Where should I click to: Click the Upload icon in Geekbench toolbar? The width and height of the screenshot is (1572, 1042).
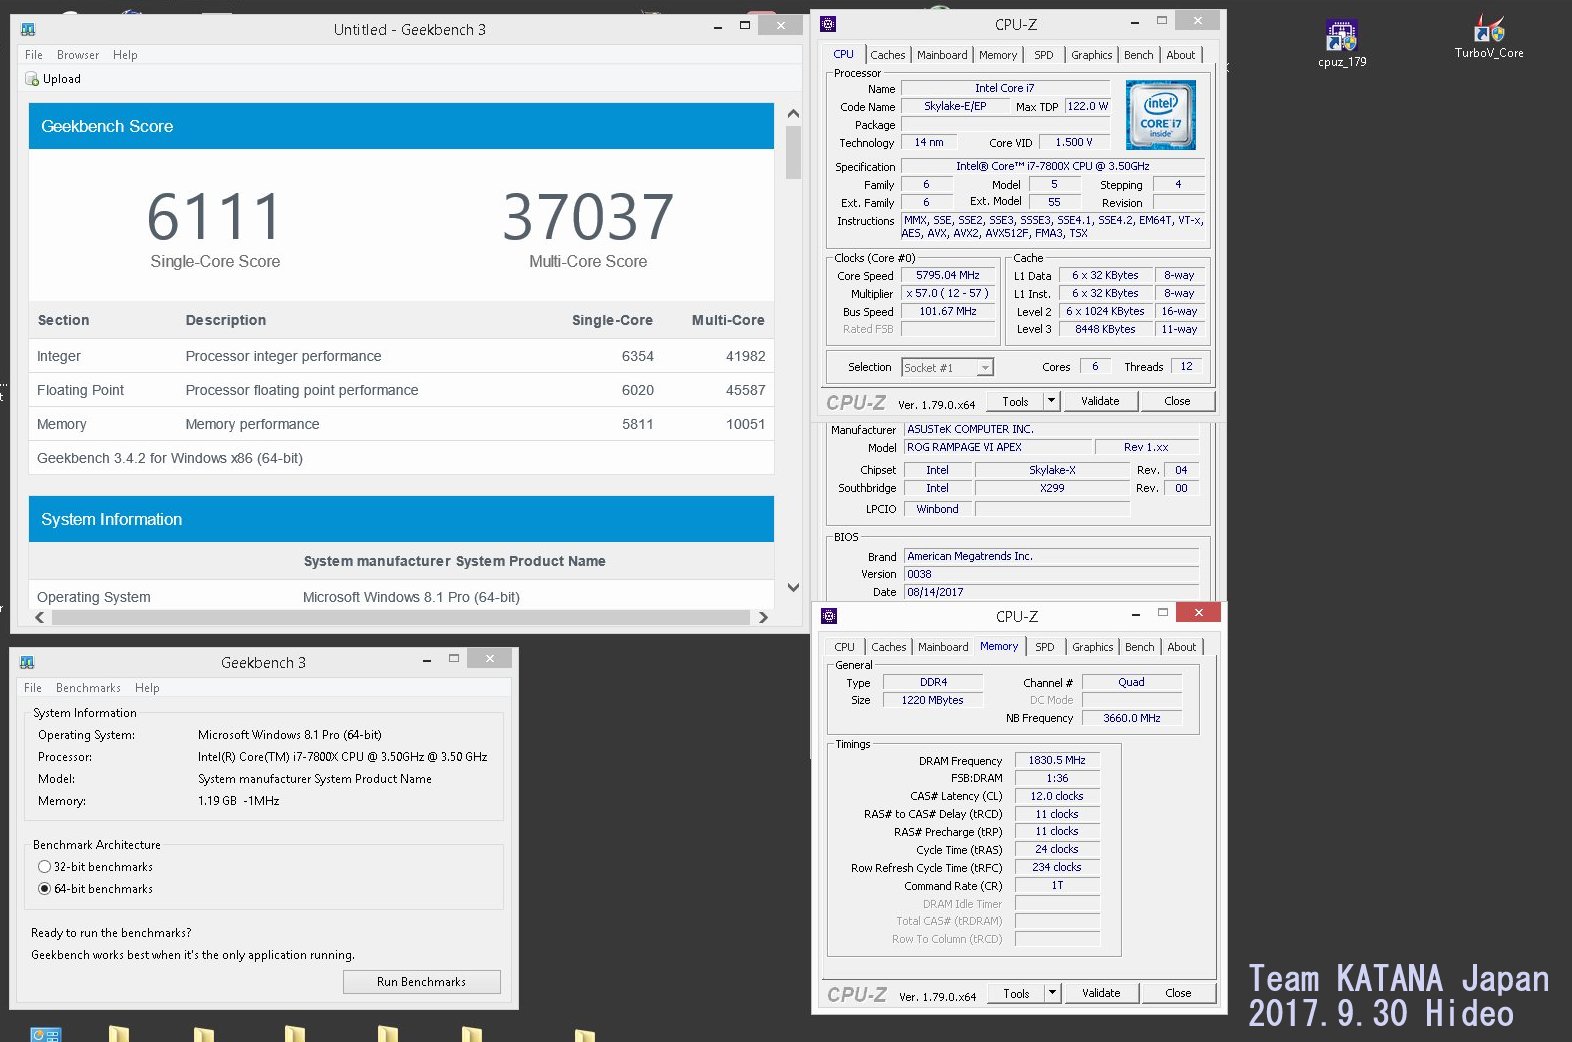coord(32,79)
